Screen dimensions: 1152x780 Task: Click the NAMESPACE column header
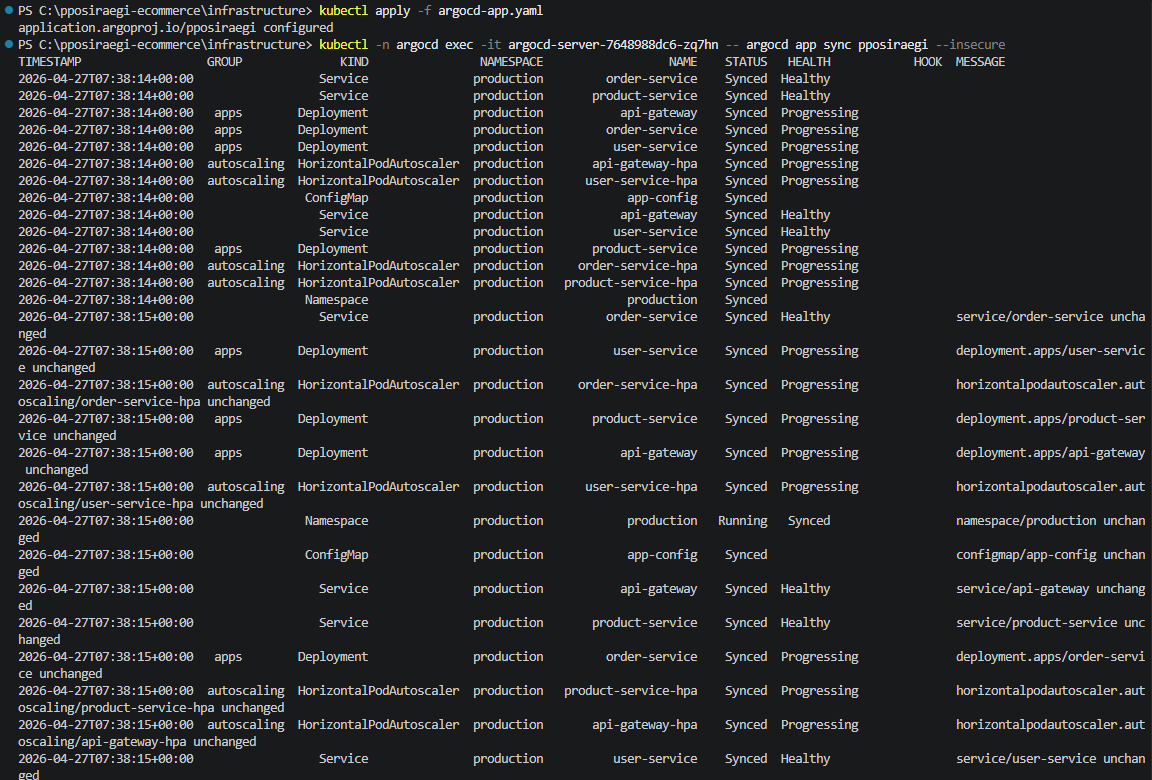coord(511,62)
